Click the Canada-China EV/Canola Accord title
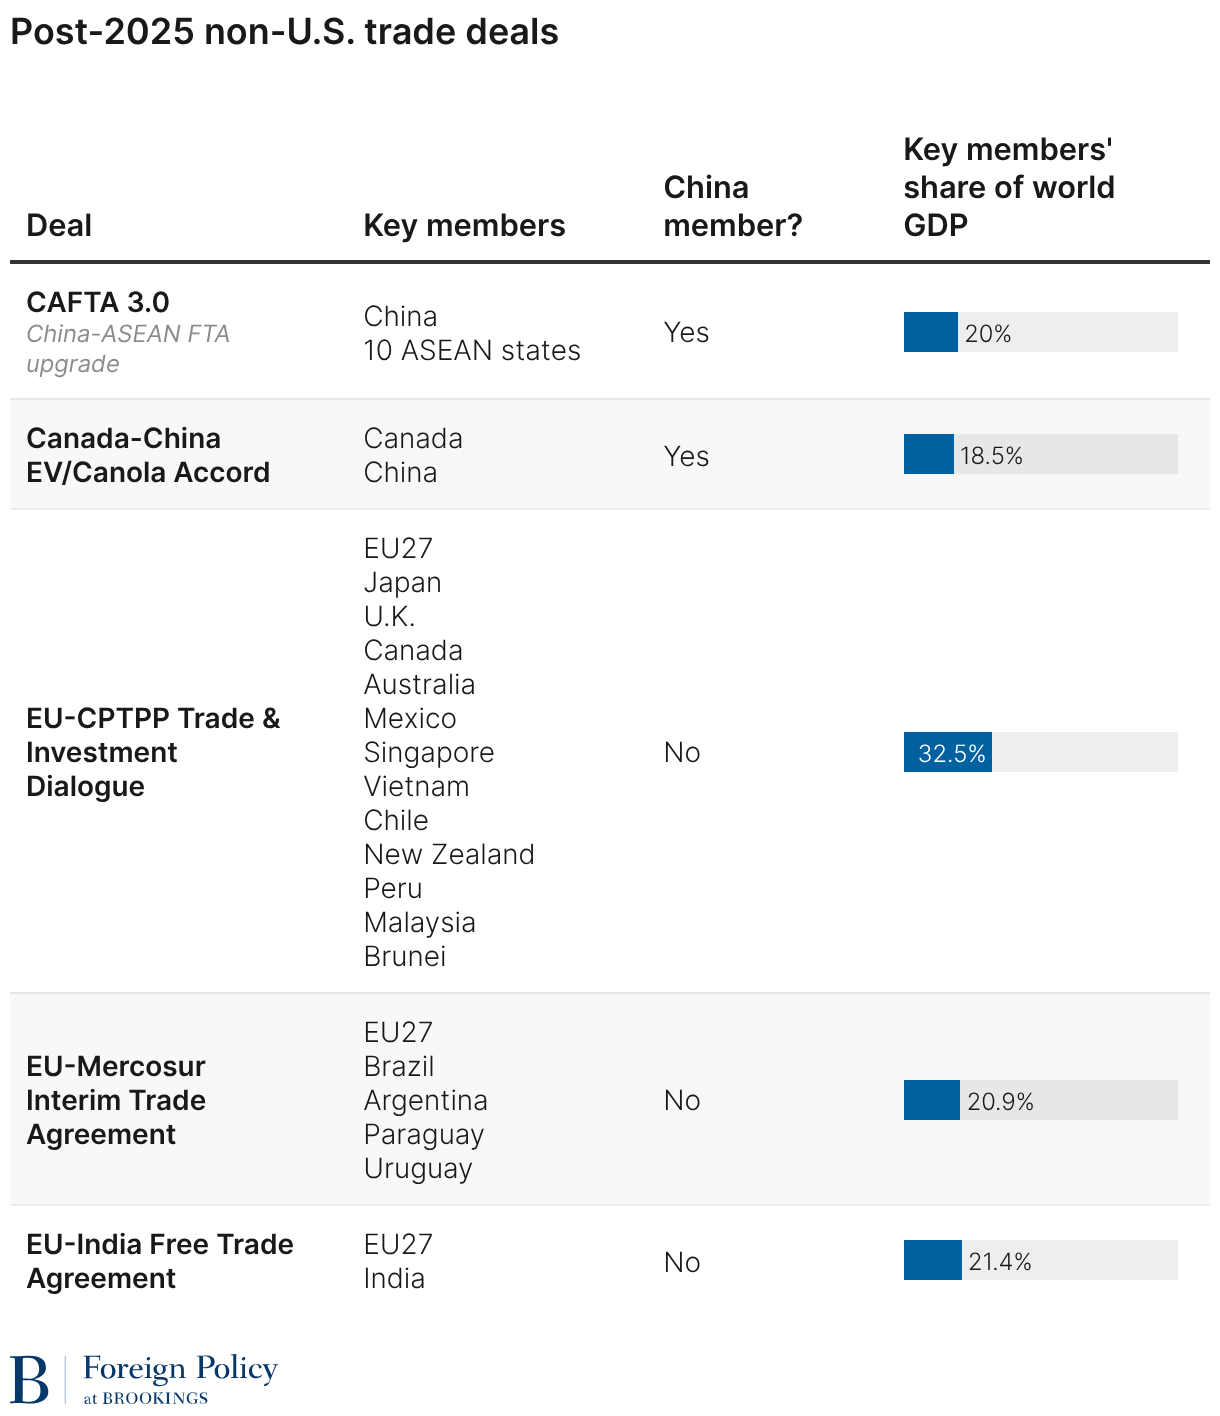 tap(148, 455)
